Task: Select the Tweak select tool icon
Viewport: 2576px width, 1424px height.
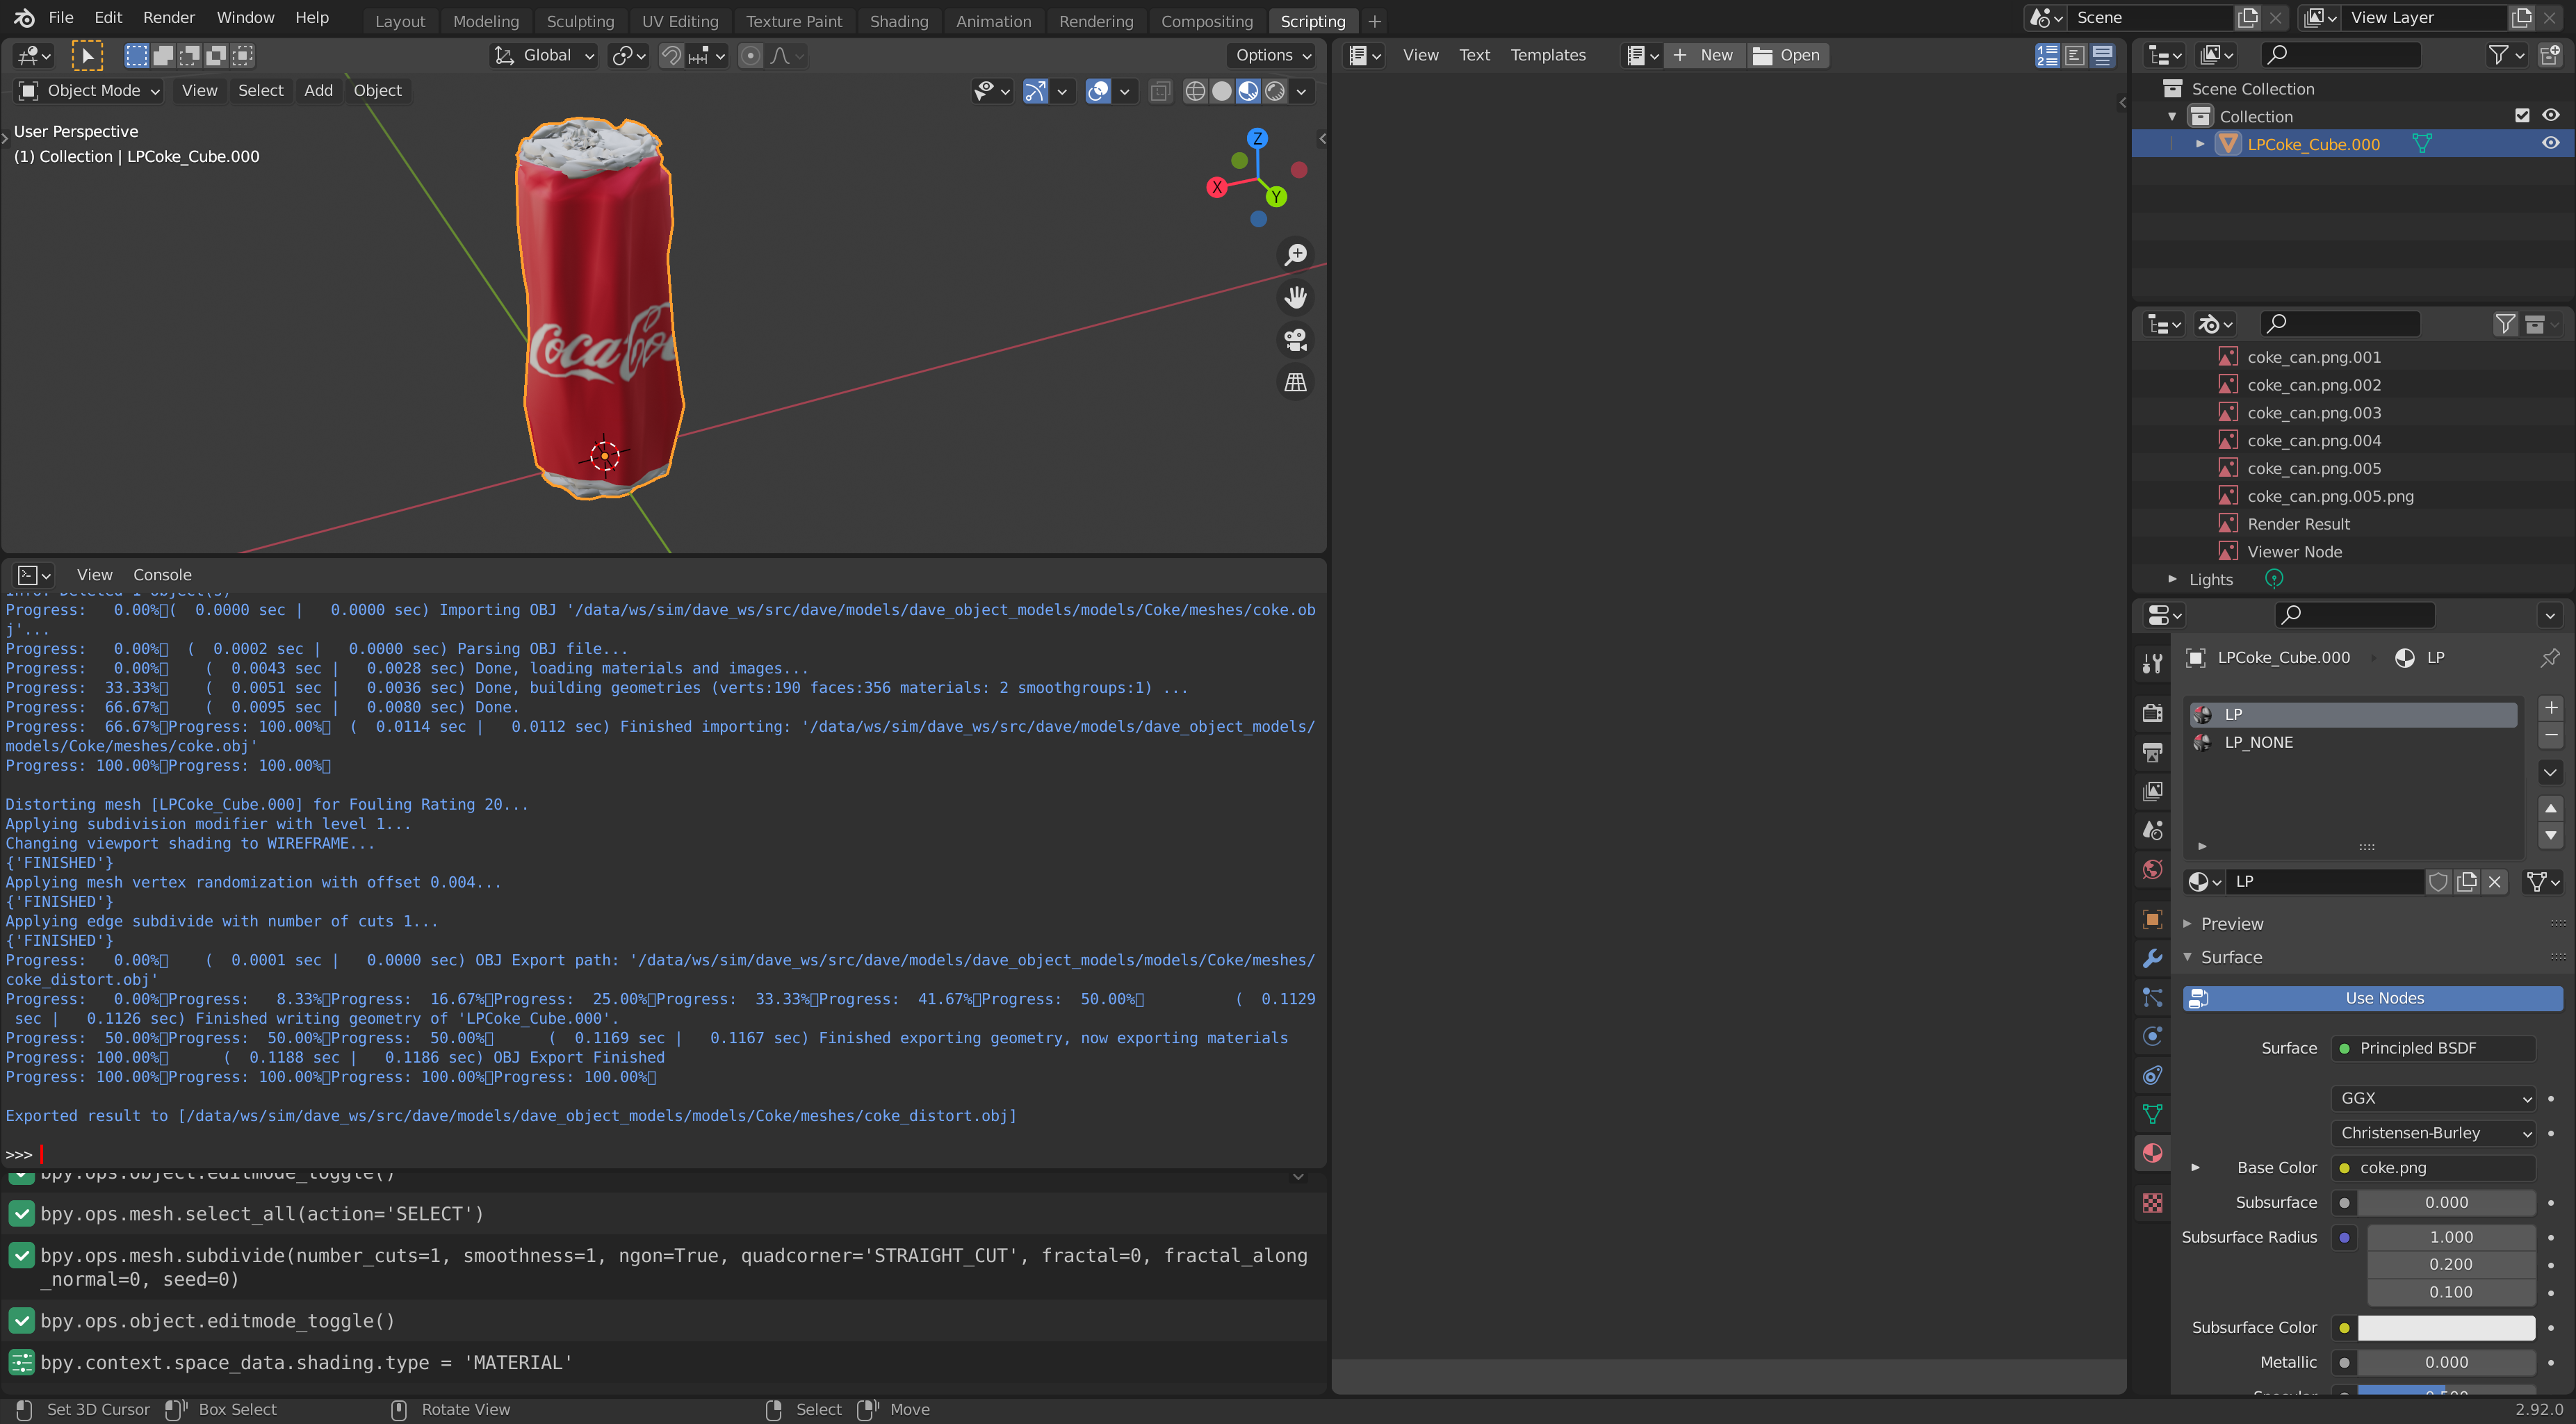Action: [x=87, y=56]
